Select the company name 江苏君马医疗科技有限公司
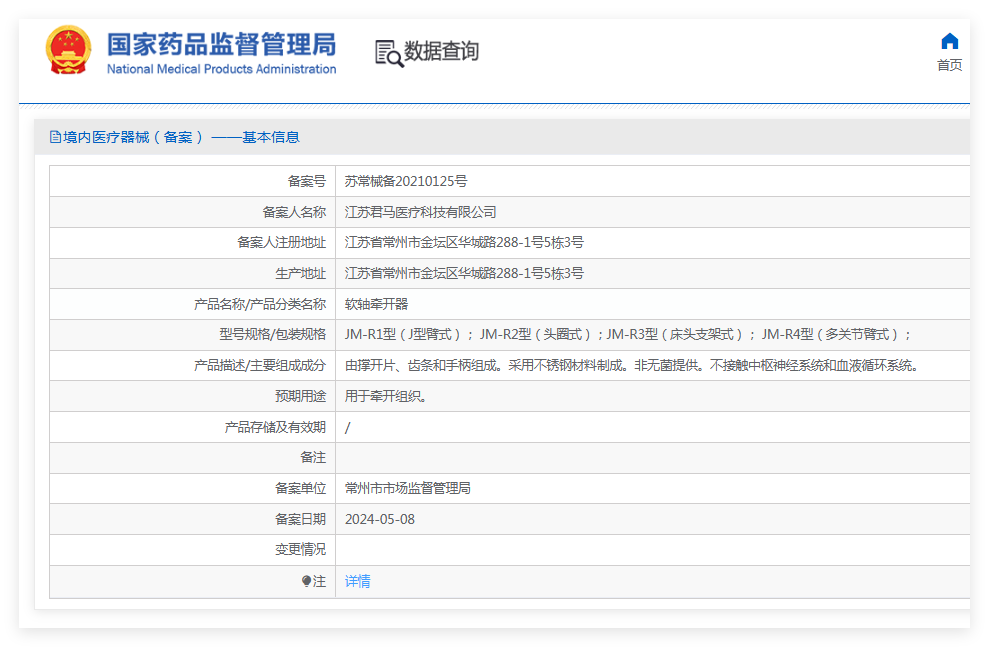The height and width of the screenshot is (647, 989). (x=420, y=212)
